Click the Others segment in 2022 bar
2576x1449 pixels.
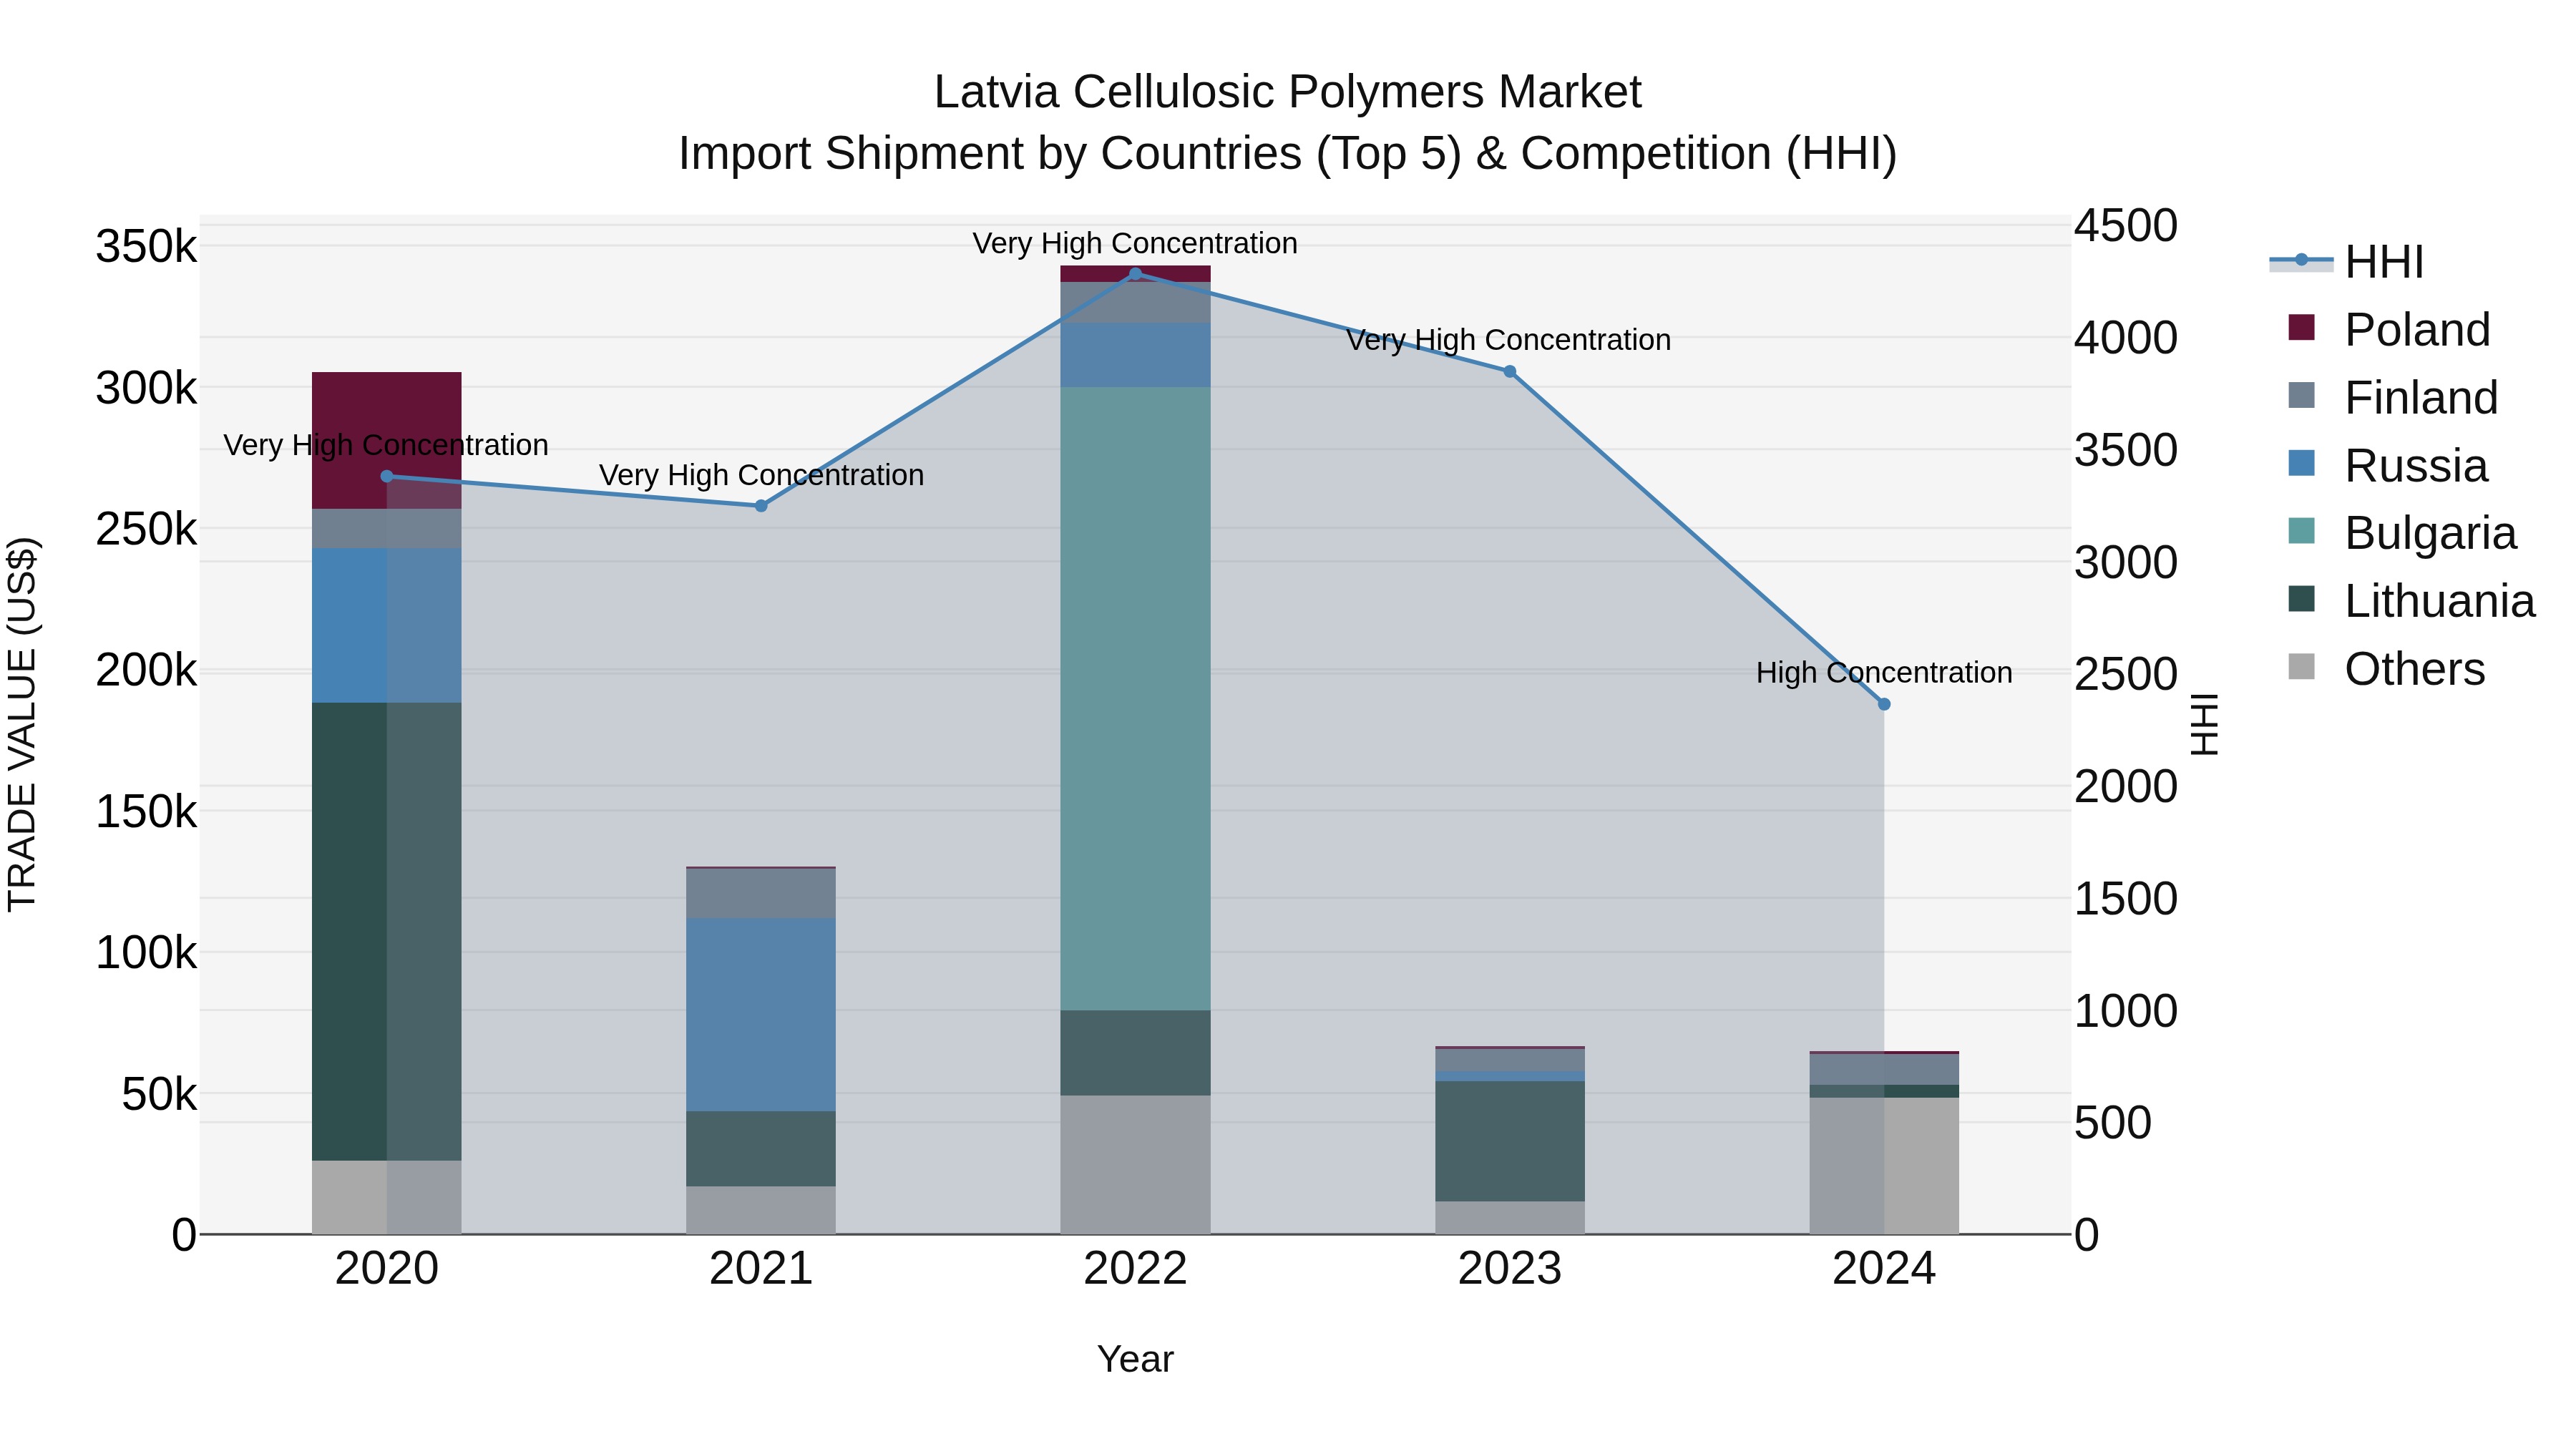click(x=1135, y=1165)
